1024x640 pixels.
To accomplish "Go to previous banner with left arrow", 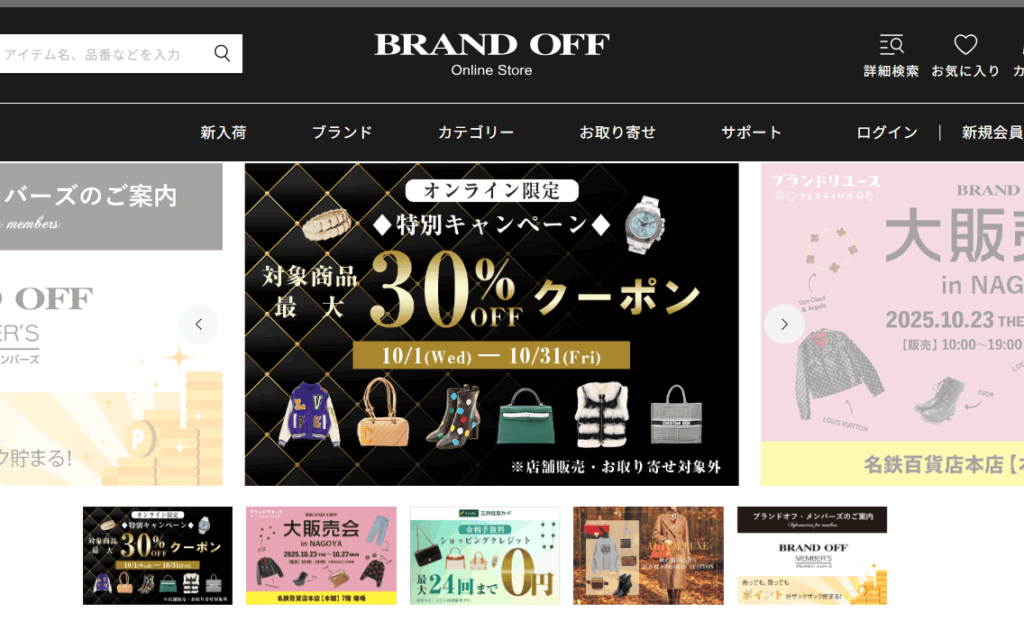I will pos(199,324).
